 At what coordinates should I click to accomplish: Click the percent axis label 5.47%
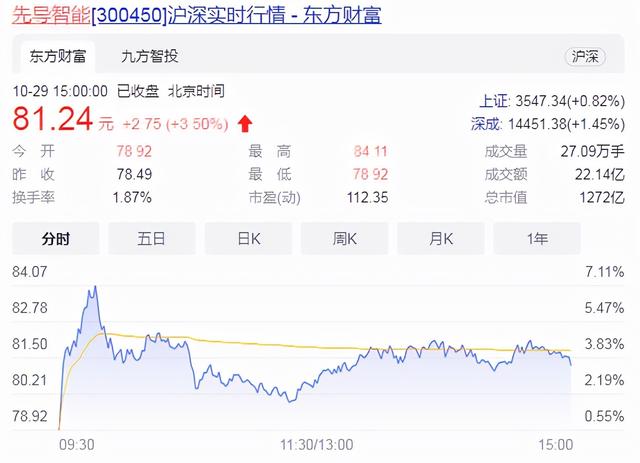(604, 307)
